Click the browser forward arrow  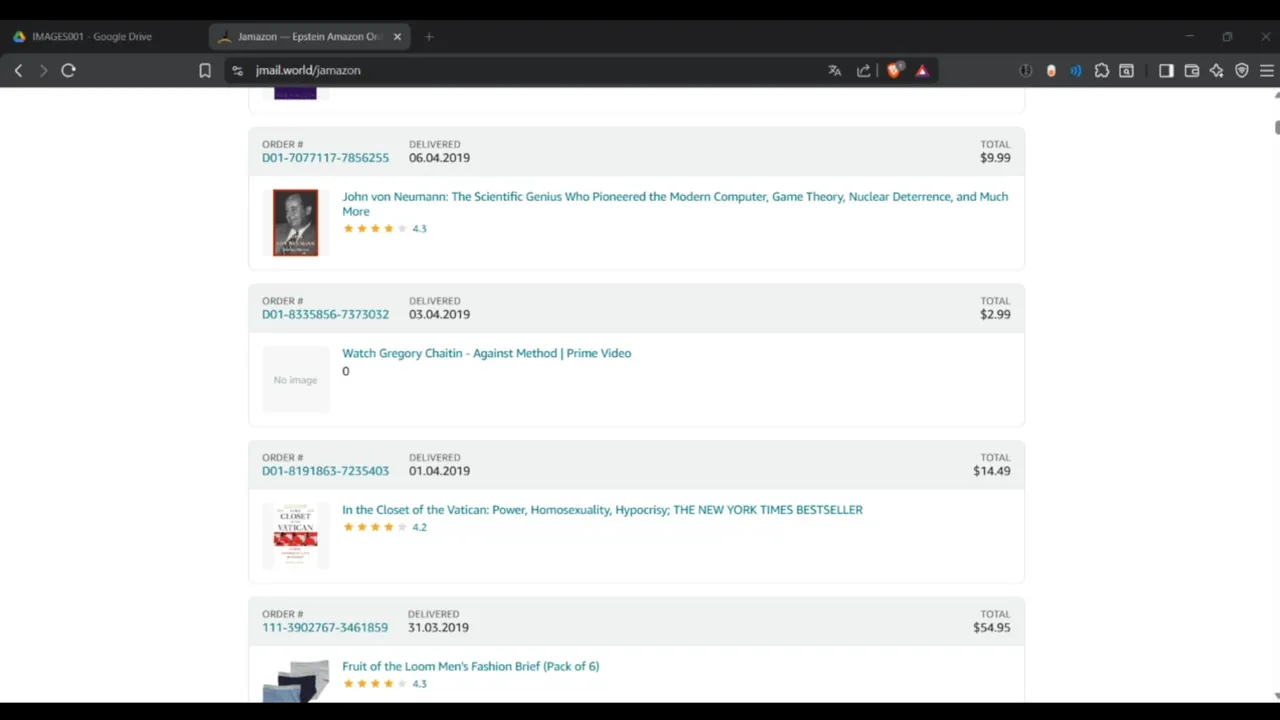[43, 71]
